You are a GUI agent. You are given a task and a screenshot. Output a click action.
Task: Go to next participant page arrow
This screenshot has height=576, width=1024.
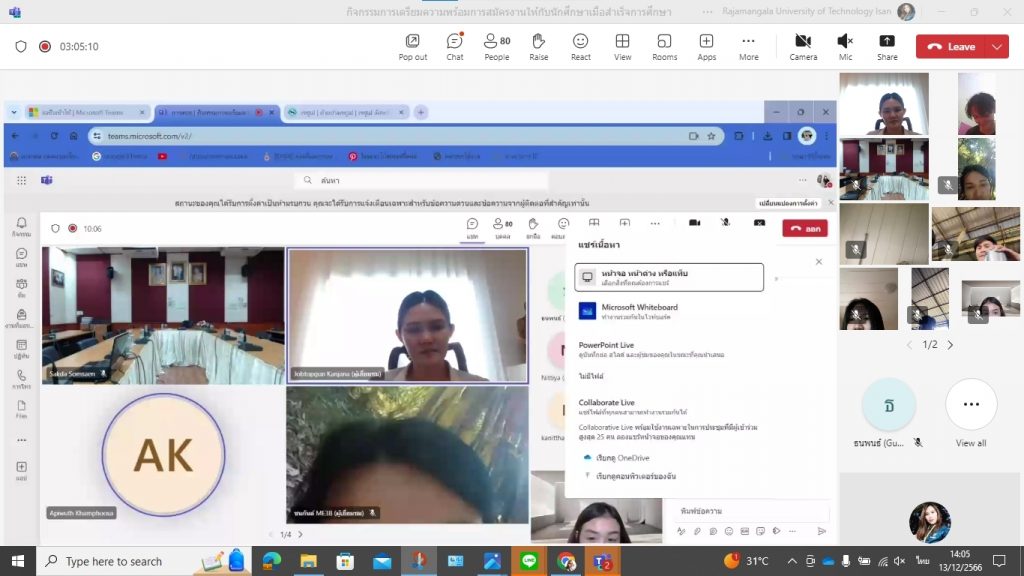[950, 345]
